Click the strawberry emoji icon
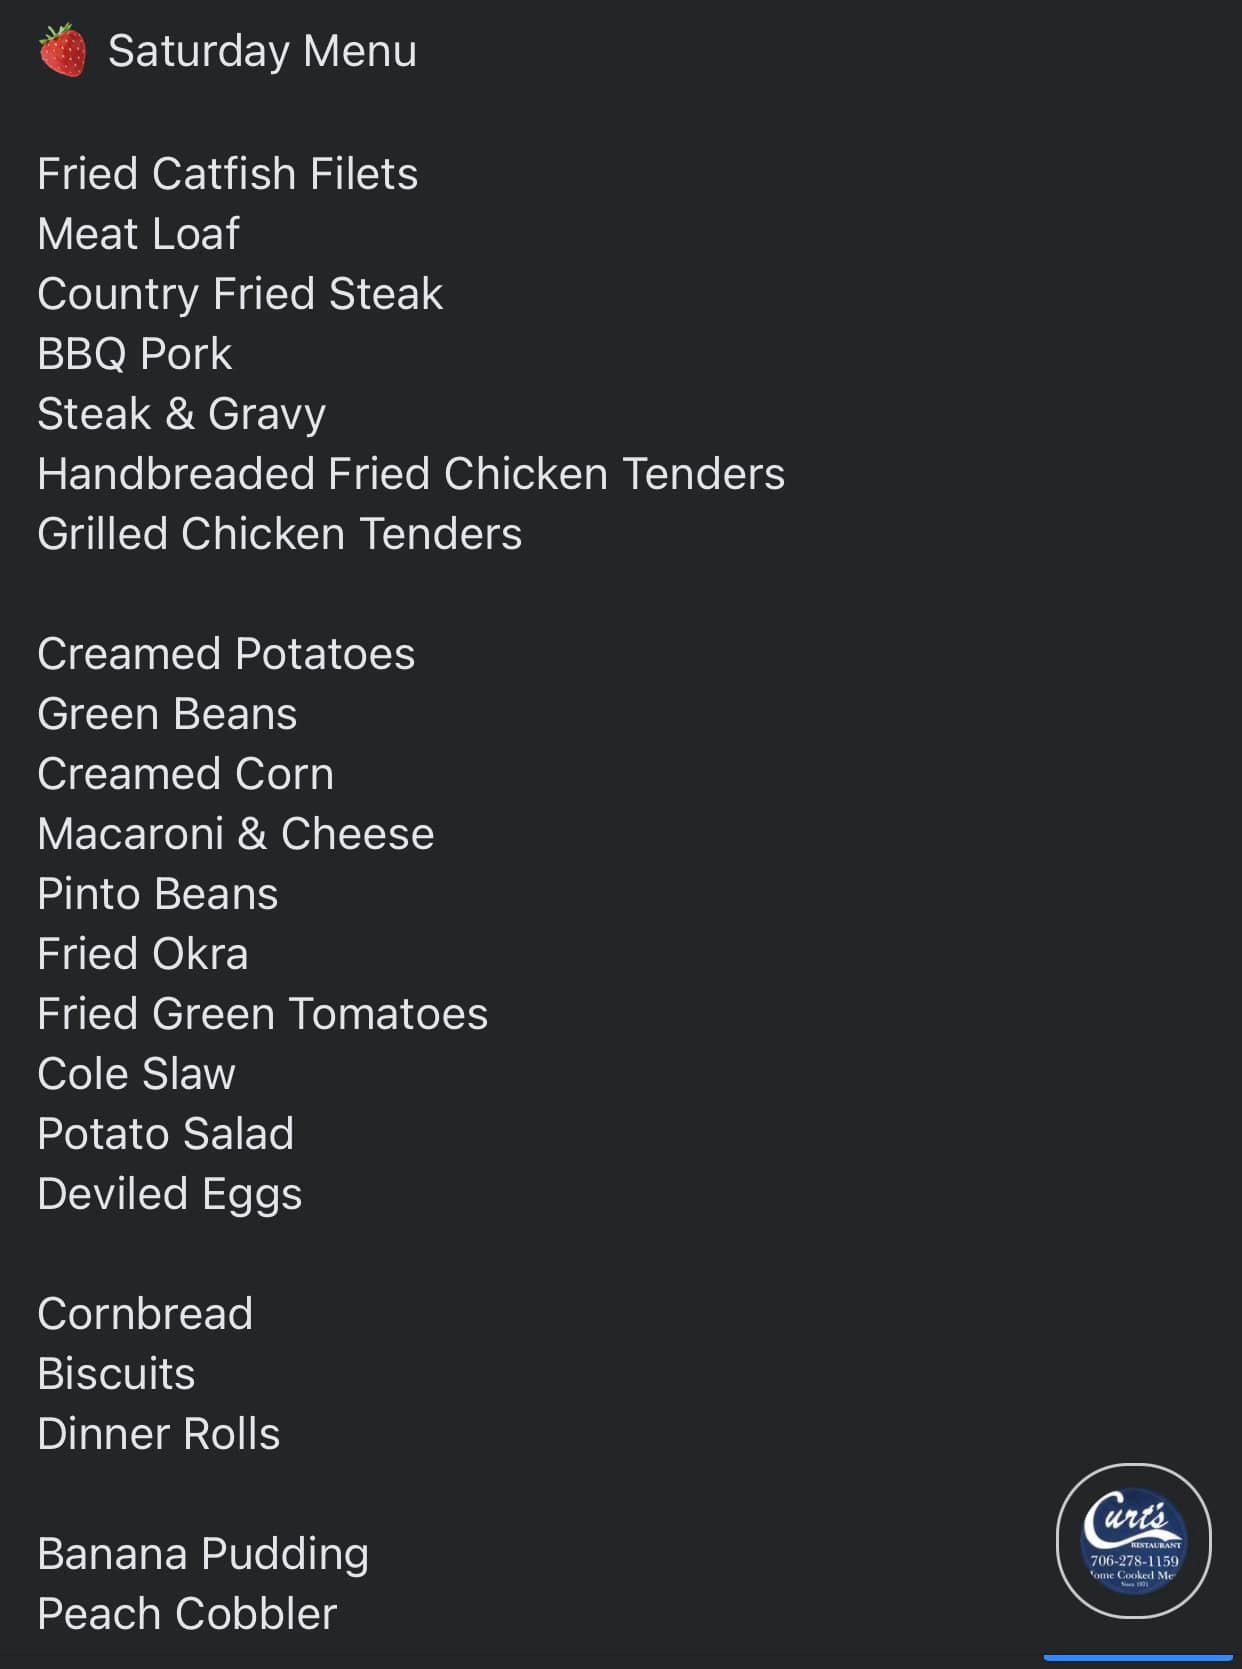The width and height of the screenshot is (1242, 1669). [x=62, y=50]
